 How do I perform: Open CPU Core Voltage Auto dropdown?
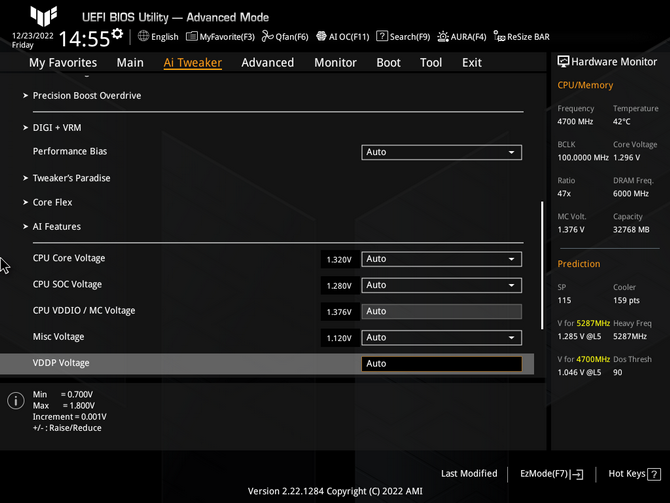point(441,259)
